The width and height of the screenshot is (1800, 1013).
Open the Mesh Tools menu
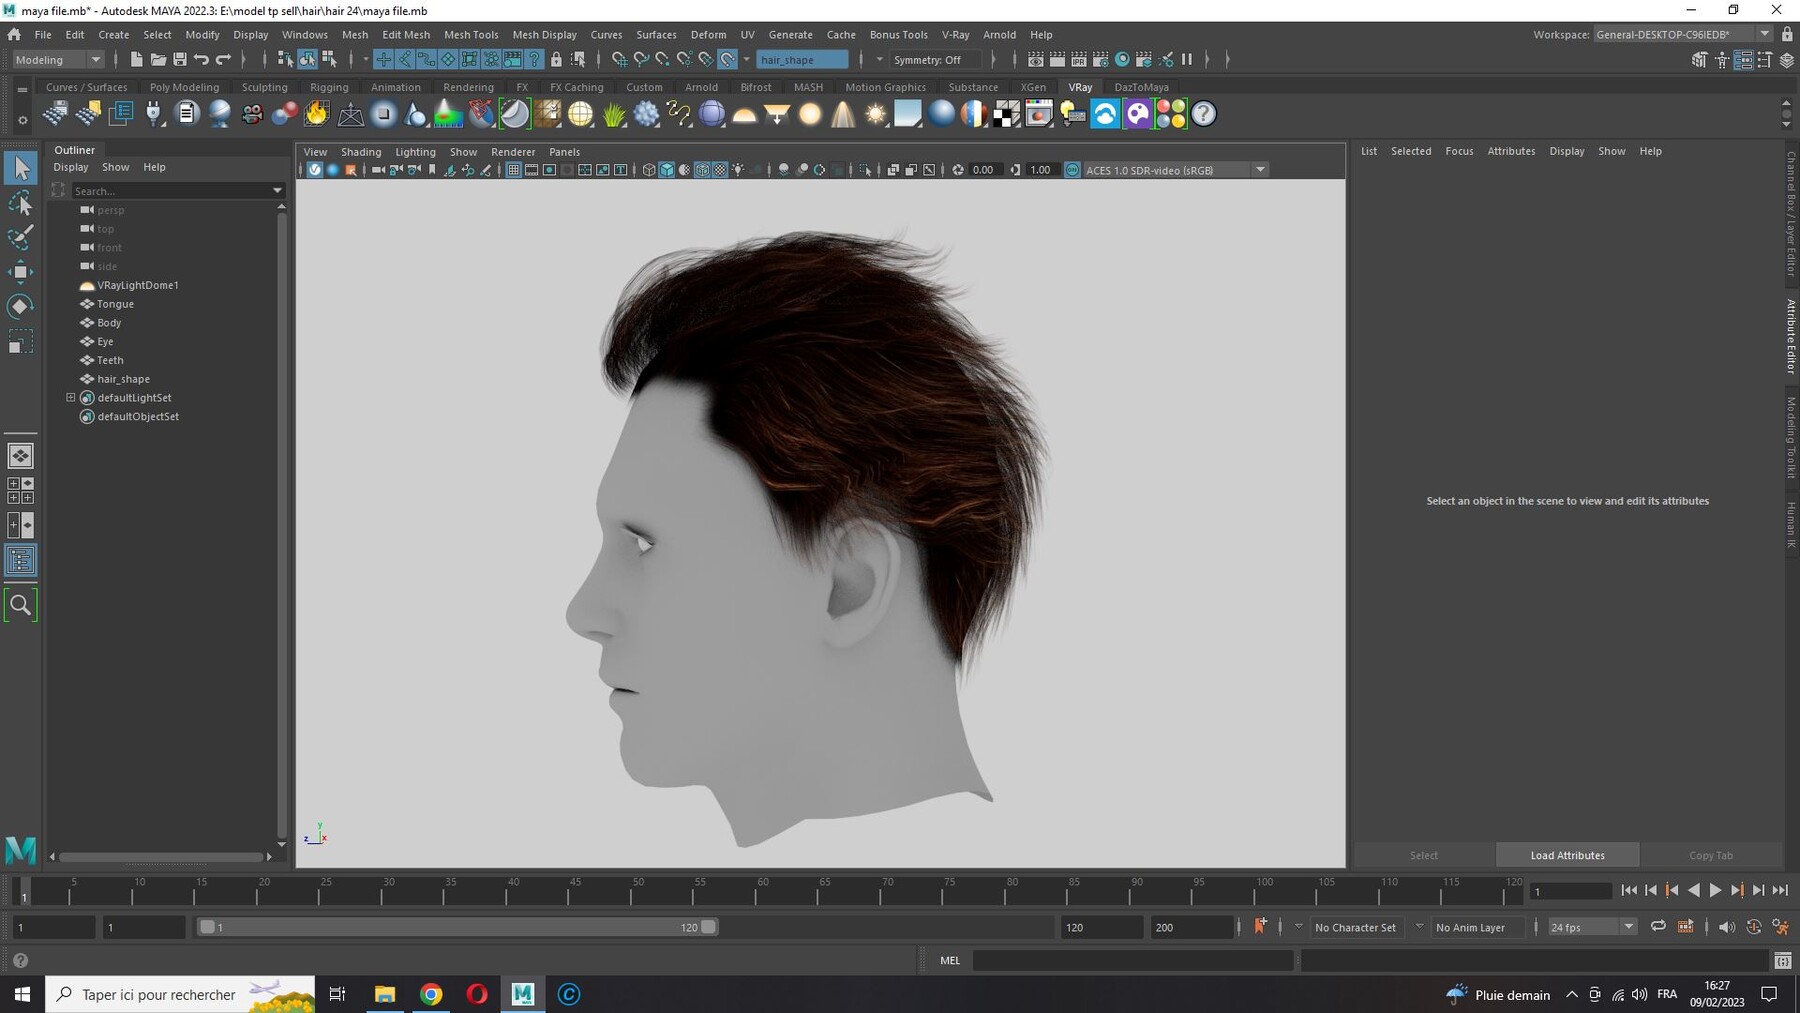pyautogui.click(x=471, y=34)
